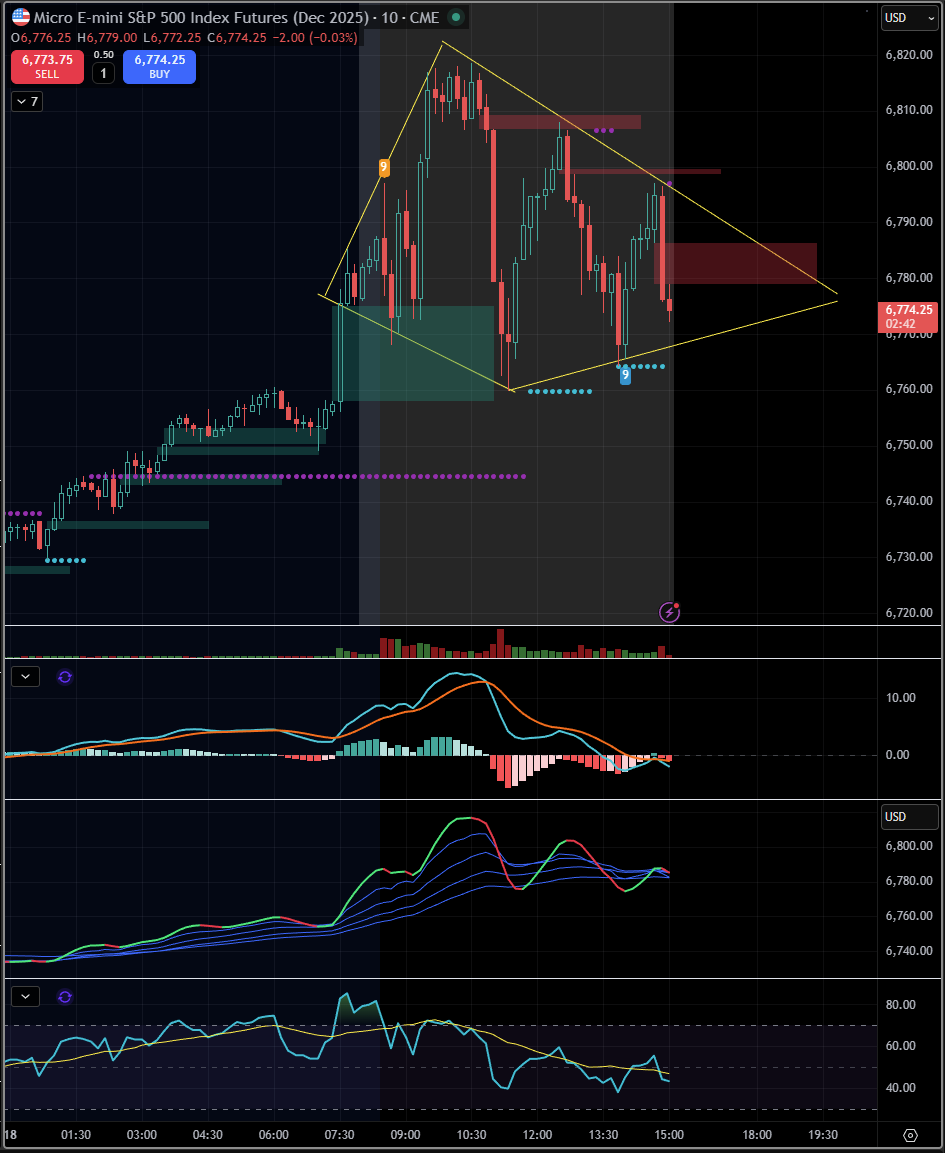Viewport: 945px width, 1153px height.
Task: Collapse the RSI pane legend chevron
Action: pos(26,997)
